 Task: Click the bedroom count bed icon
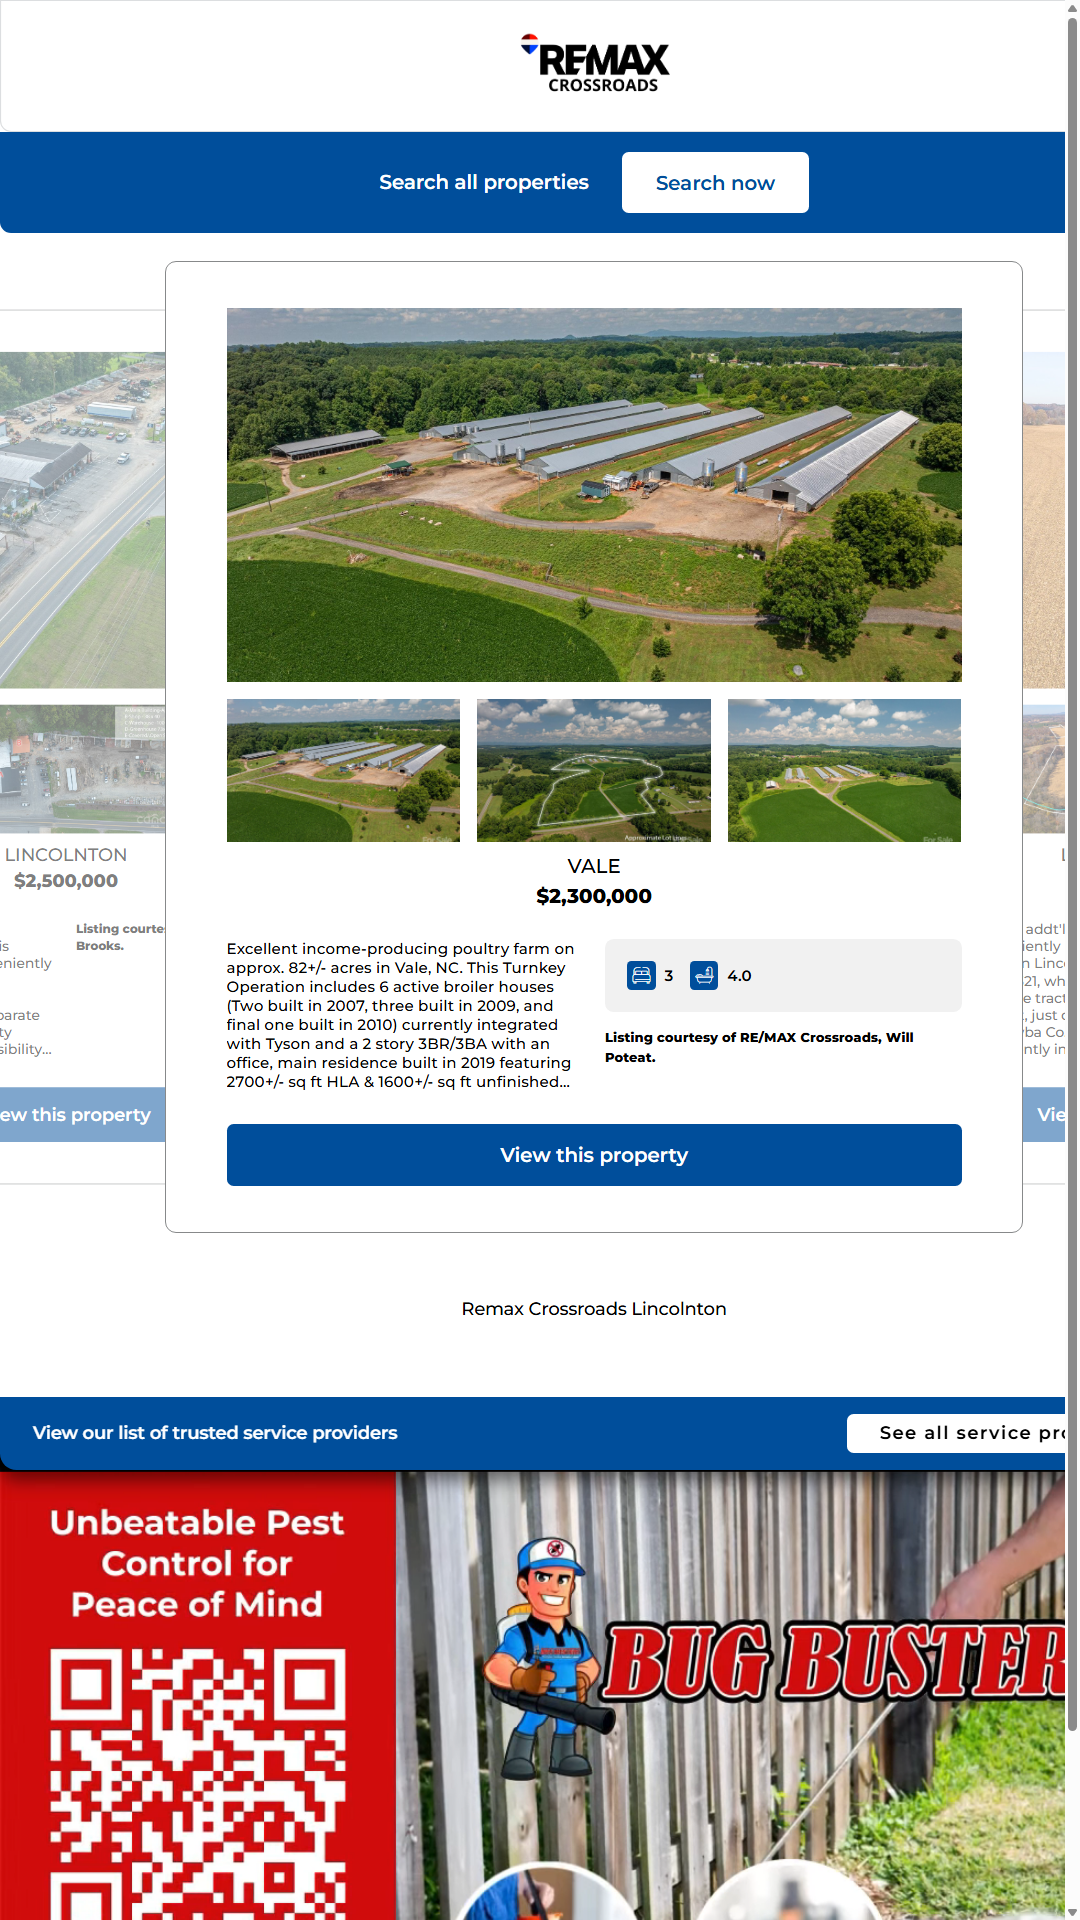point(641,975)
